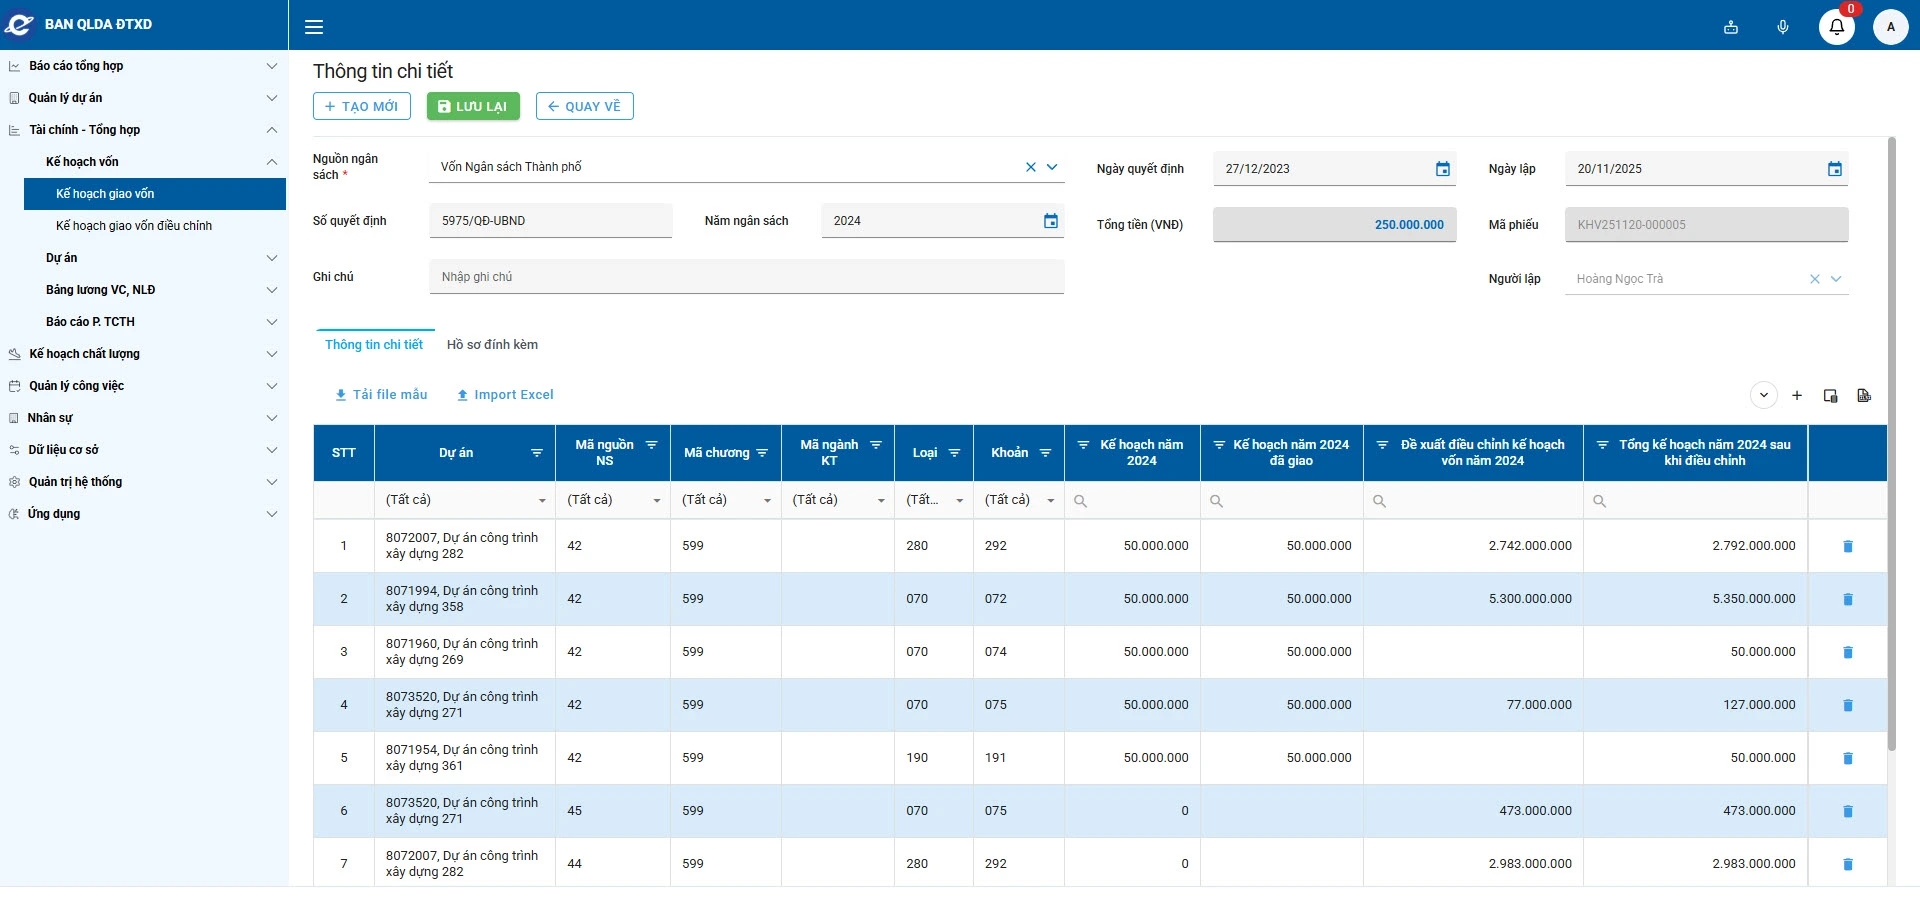
Task: Click the LƯU LẠI button
Action: 473,106
